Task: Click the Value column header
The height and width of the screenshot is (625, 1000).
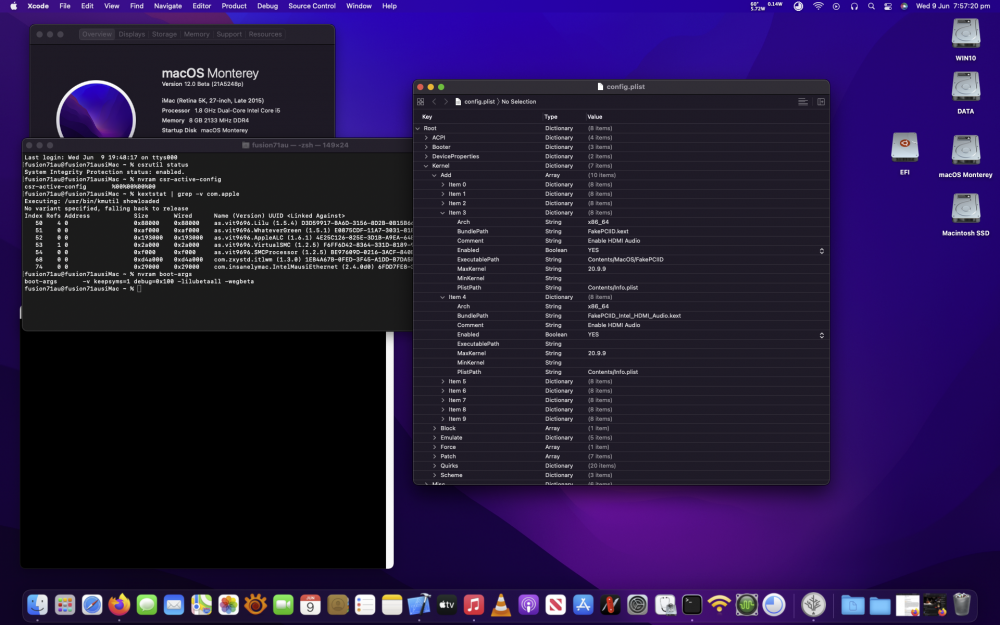Action: [595, 117]
